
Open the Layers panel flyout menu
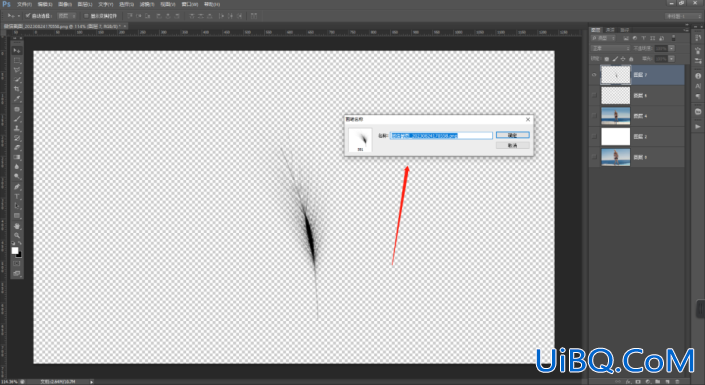[x=685, y=30]
